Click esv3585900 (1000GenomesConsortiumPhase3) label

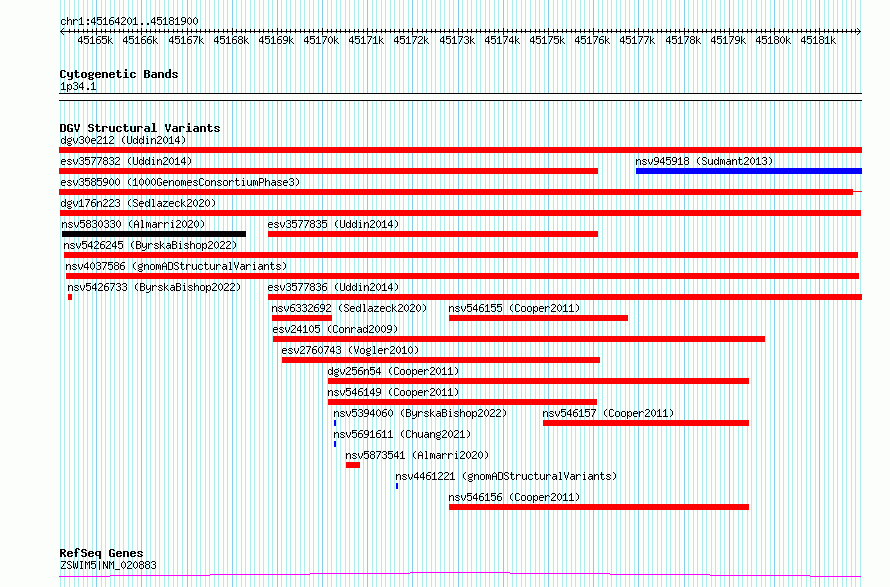point(180,182)
